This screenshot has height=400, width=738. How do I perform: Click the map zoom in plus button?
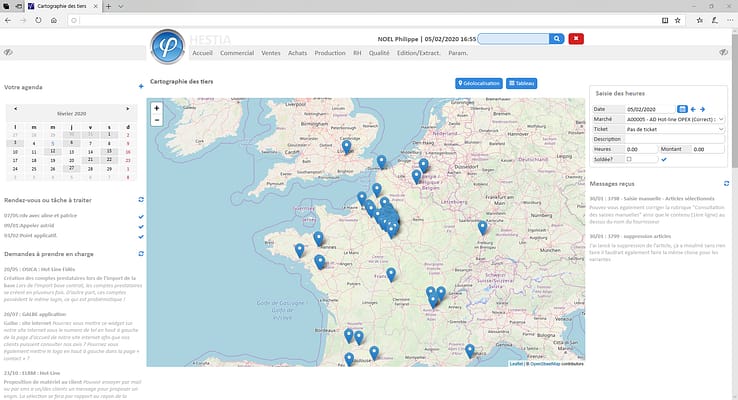[156, 107]
